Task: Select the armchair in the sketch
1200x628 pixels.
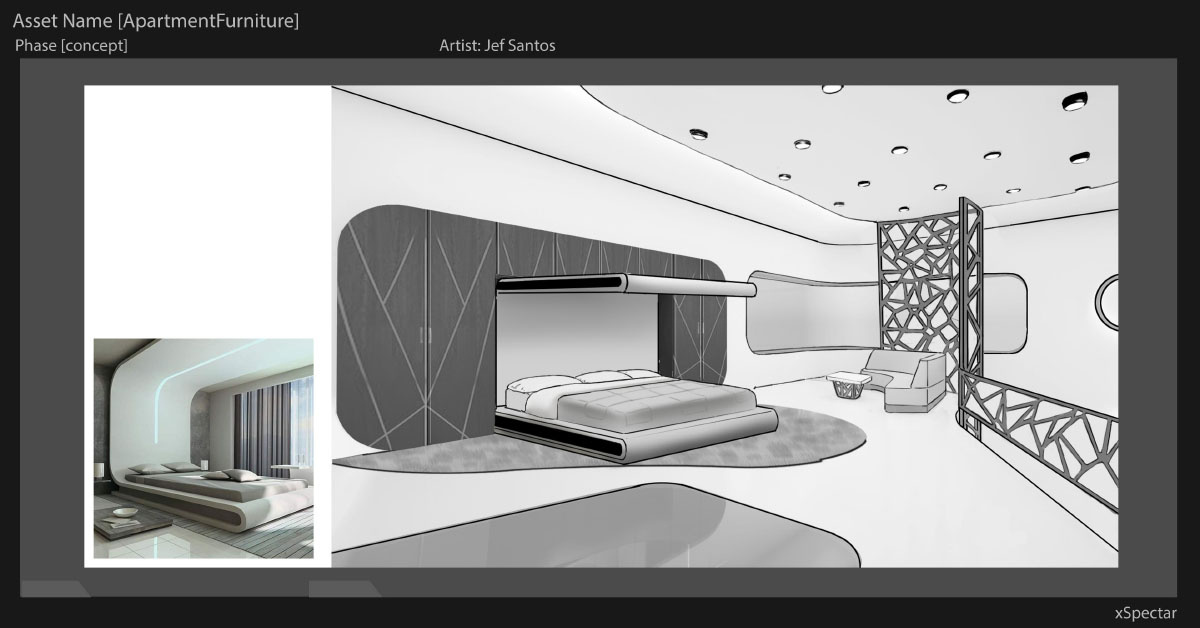Action: (905, 380)
